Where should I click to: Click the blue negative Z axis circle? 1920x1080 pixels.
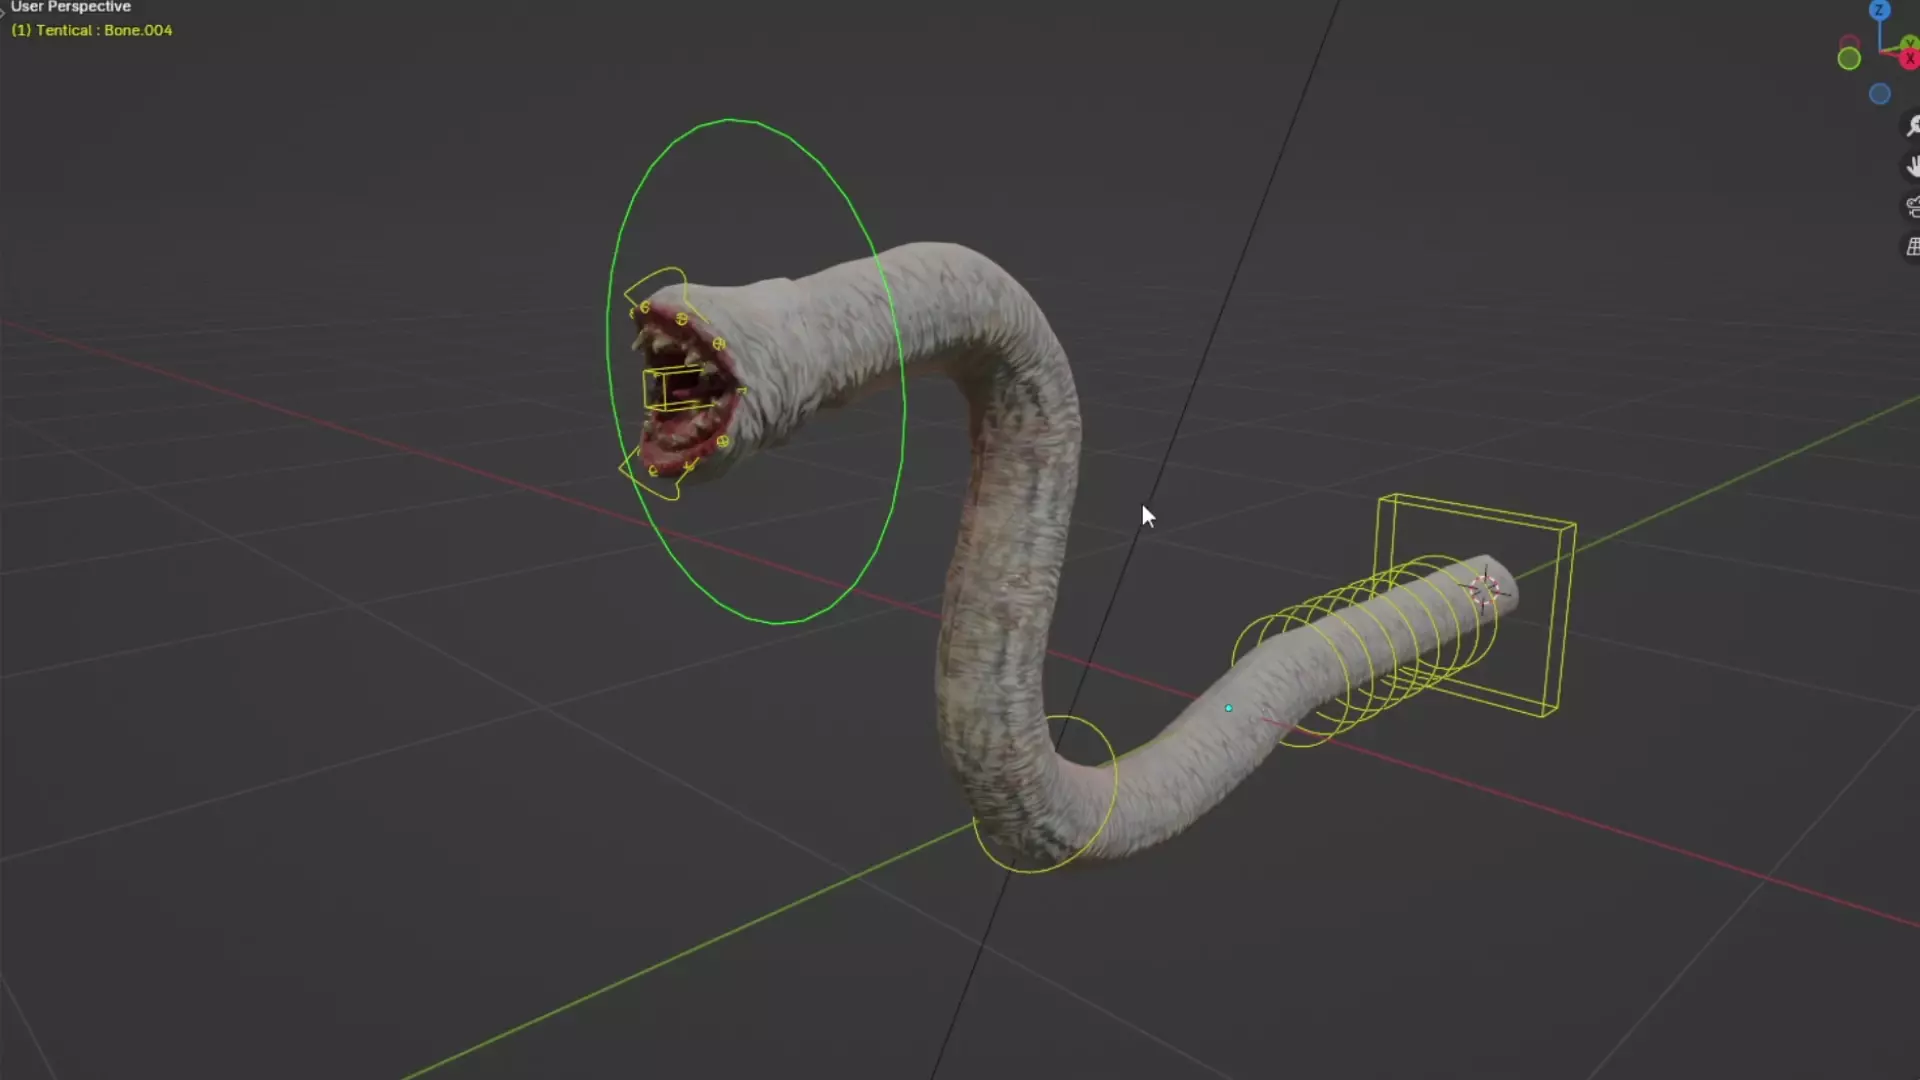click(x=1880, y=94)
